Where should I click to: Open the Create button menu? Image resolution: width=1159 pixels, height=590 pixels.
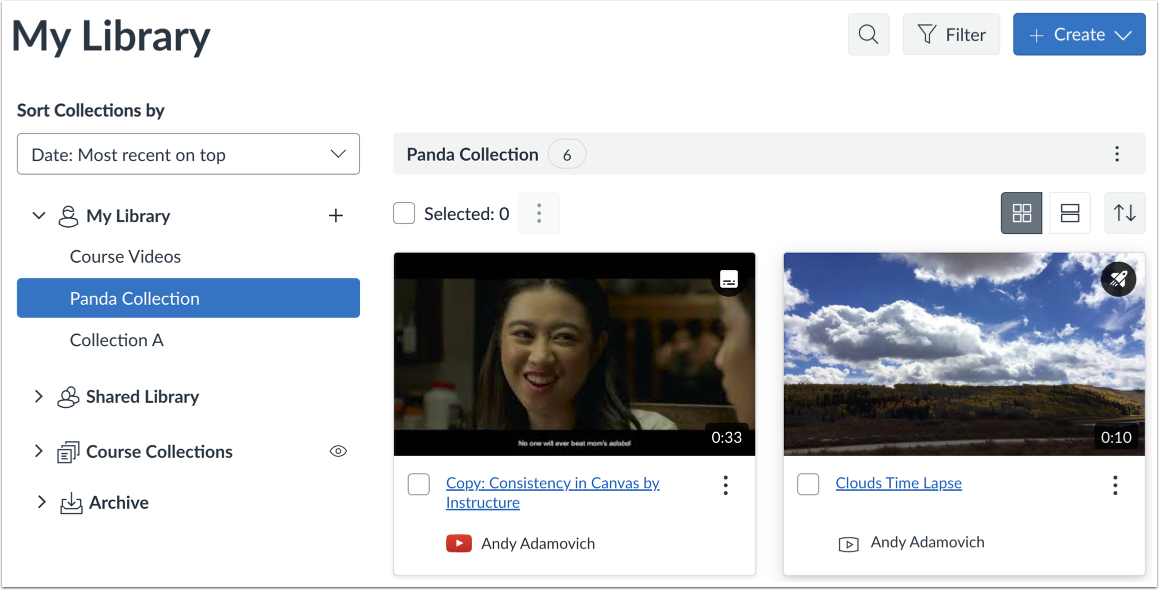1078,35
